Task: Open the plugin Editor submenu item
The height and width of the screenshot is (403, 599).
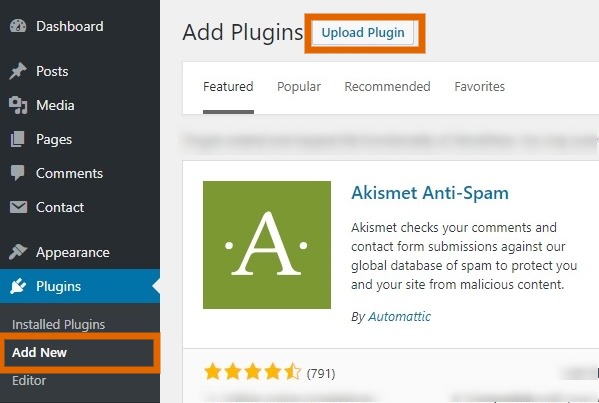Action: [29, 380]
